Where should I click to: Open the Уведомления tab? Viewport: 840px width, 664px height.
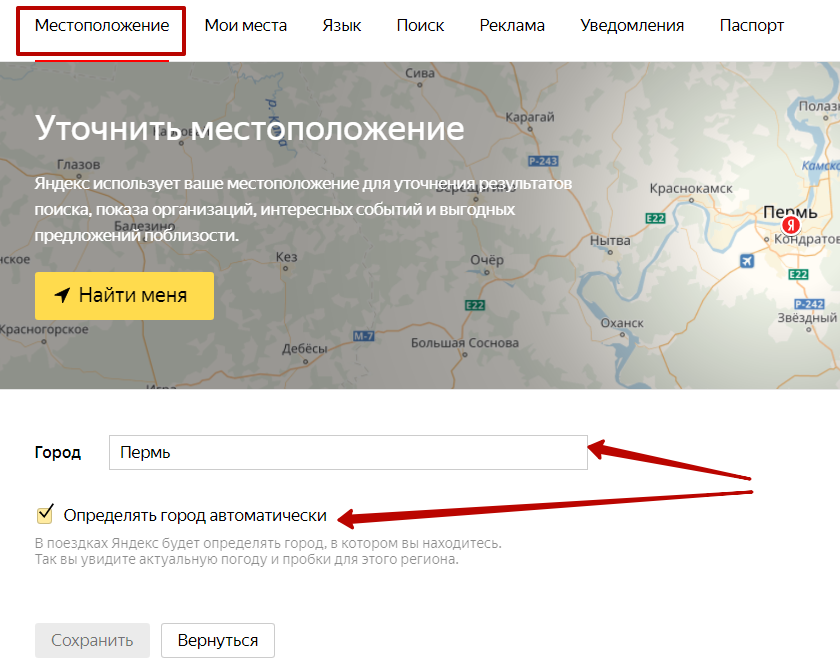(x=632, y=25)
